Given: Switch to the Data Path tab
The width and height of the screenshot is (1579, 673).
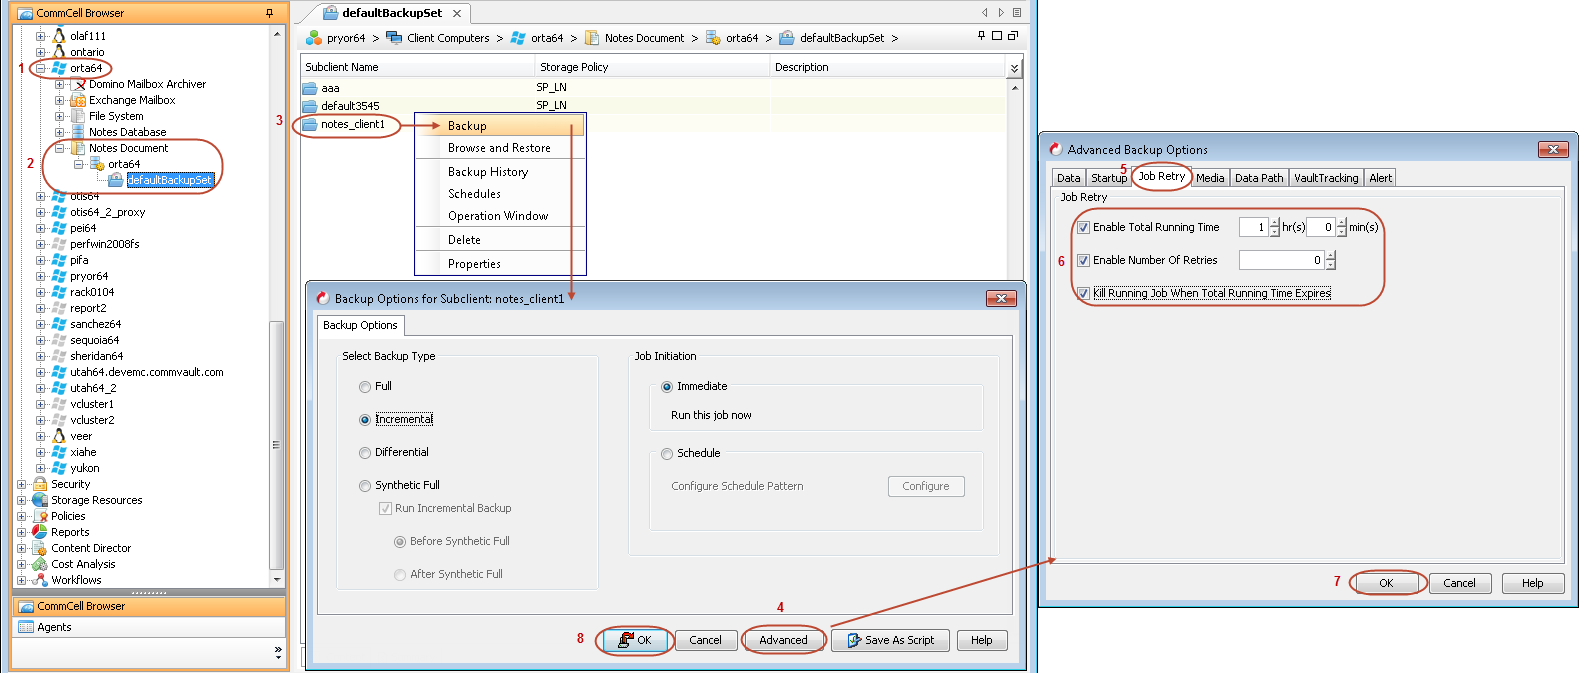Looking at the screenshot, I should (x=1258, y=178).
